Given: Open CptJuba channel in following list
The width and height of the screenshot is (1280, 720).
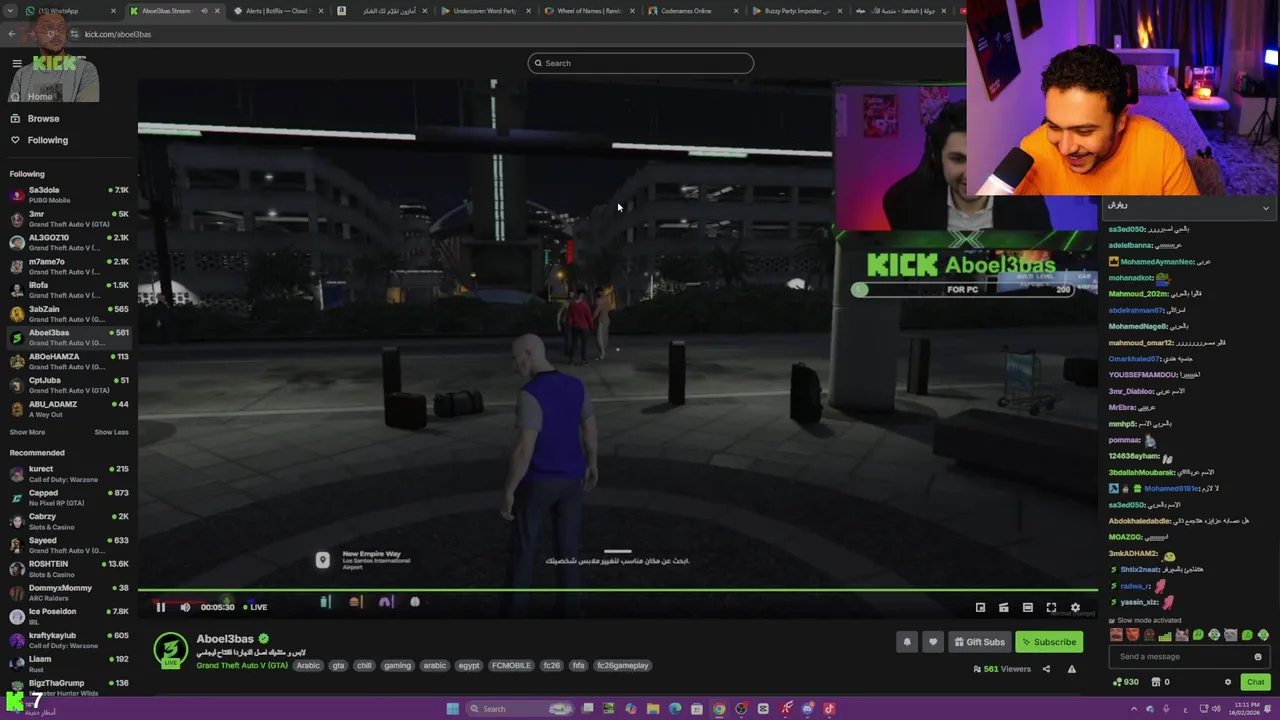Looking at the screenshot, I should 68,385.
